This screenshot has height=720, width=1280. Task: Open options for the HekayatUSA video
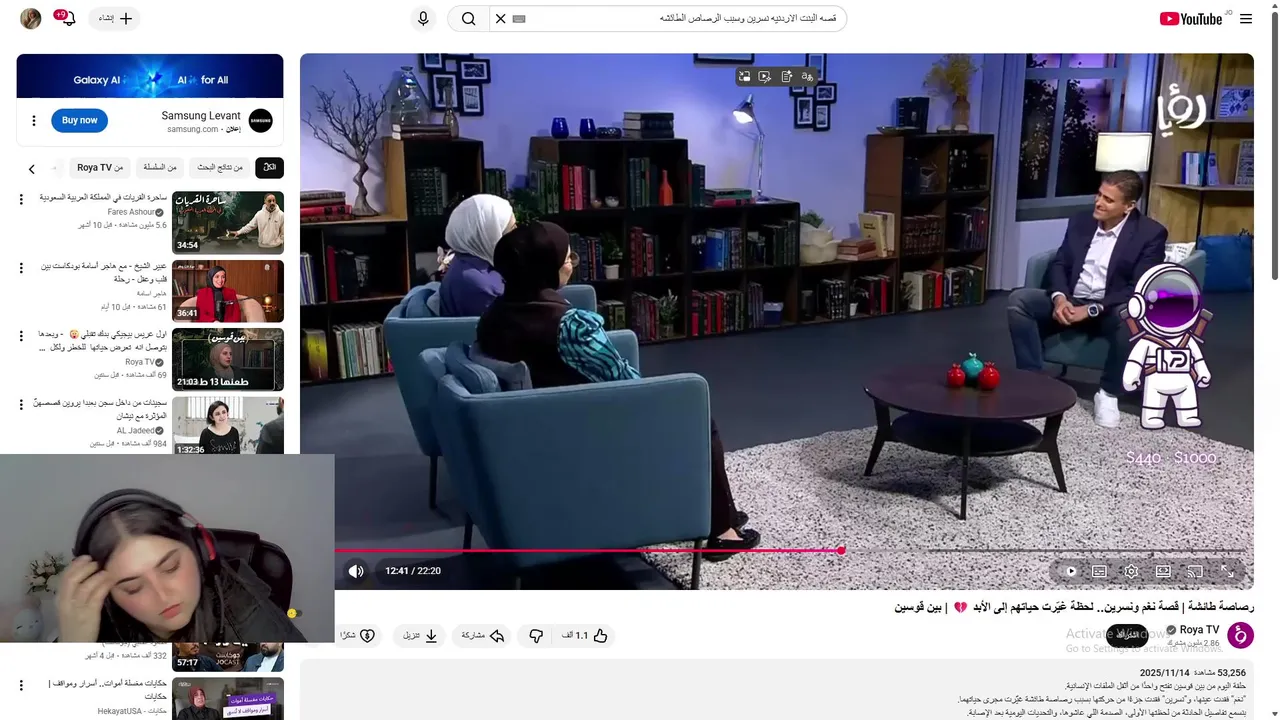[x=21, y=685]
